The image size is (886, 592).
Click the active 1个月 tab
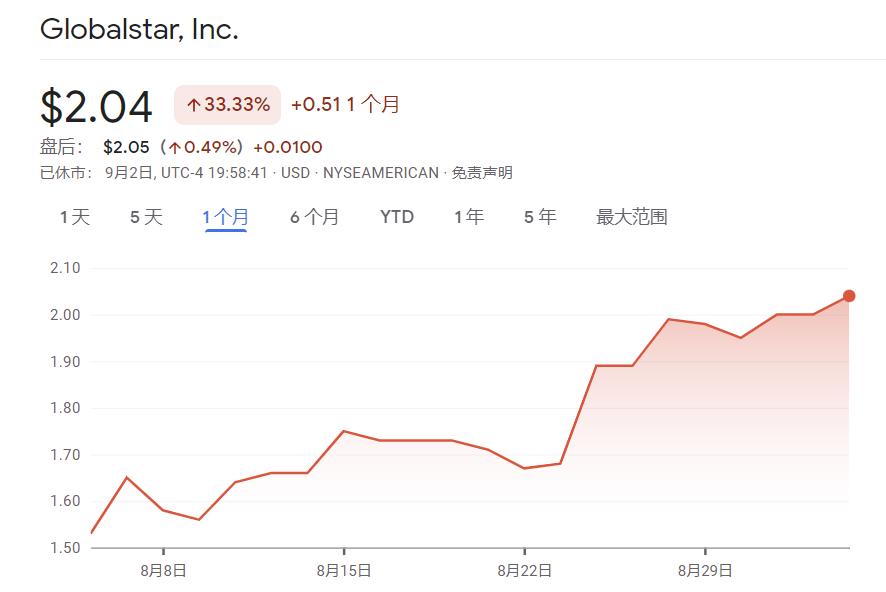(226, 217)
